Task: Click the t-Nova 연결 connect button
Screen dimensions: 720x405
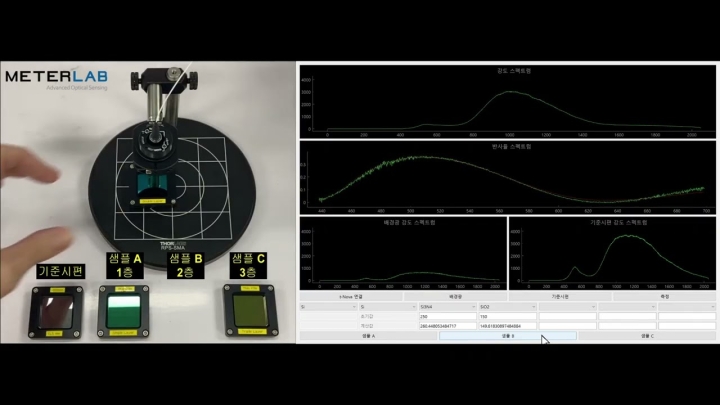Action: click(x=351, y=297)
